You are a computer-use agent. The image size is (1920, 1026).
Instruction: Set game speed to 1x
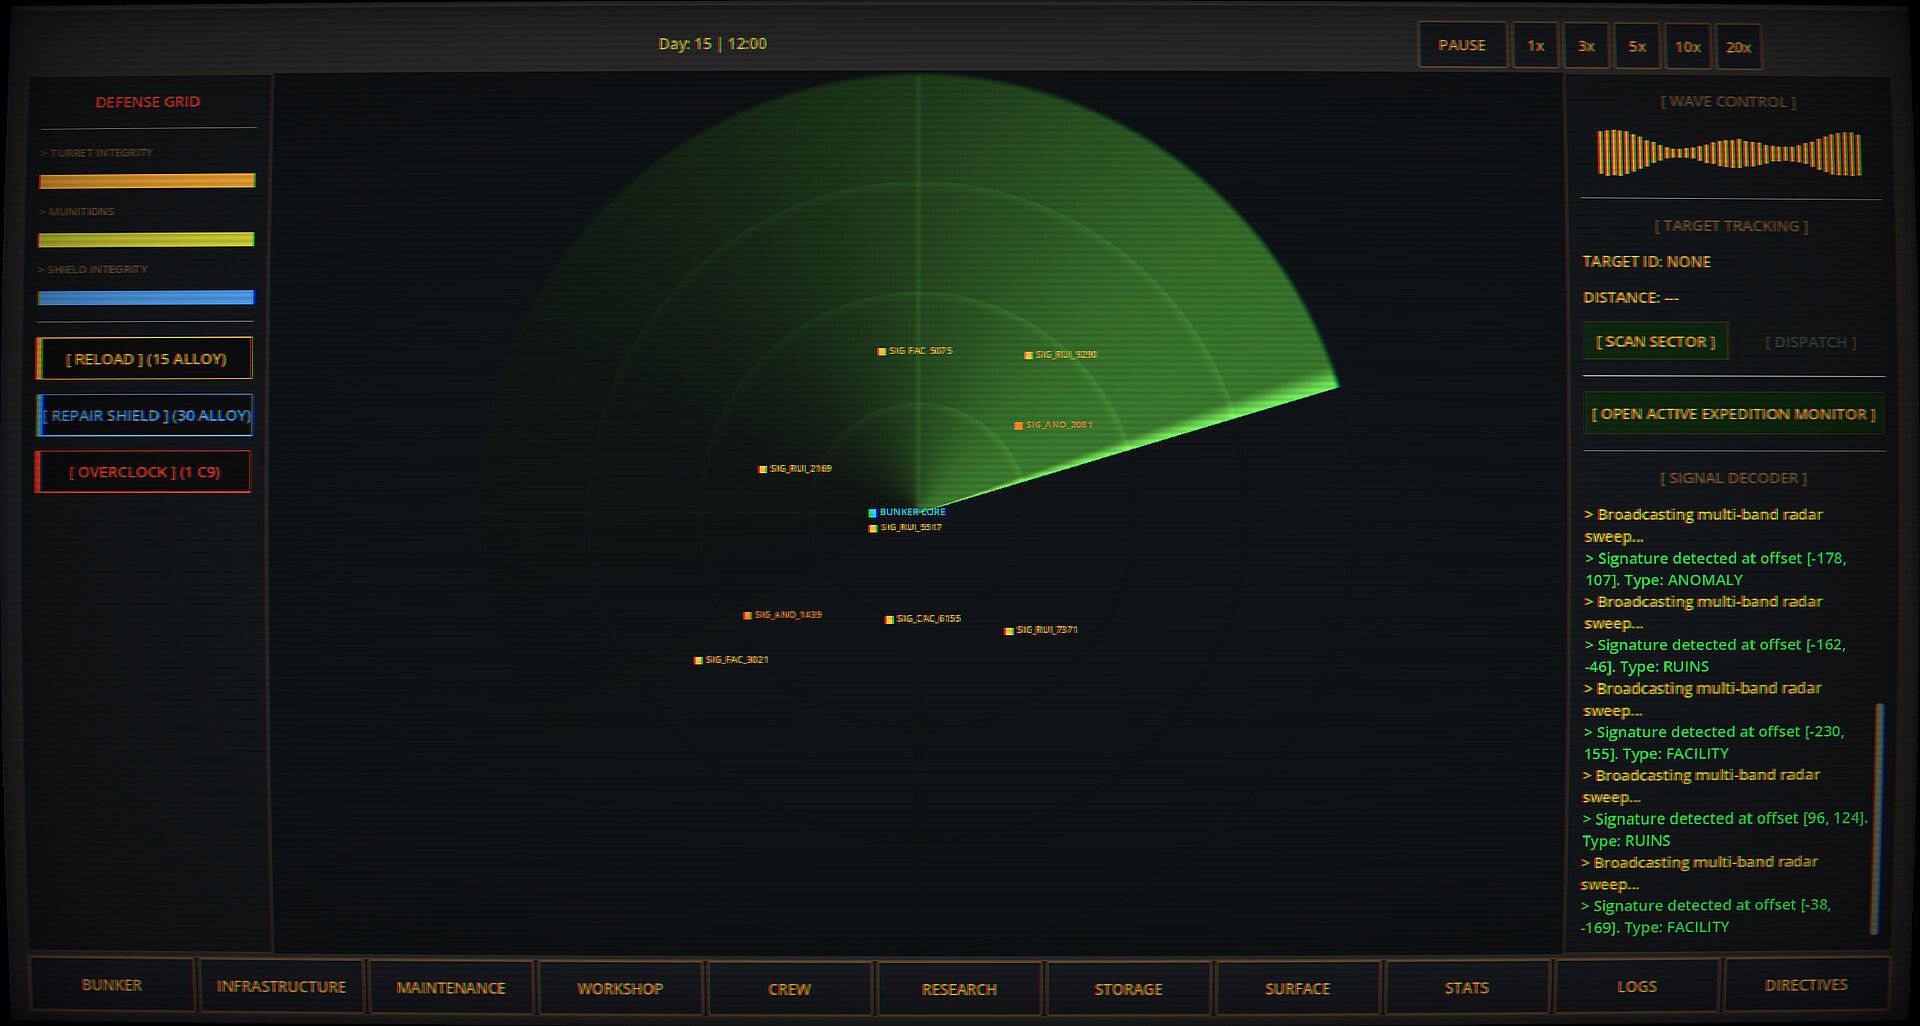tap(1535, 46)
